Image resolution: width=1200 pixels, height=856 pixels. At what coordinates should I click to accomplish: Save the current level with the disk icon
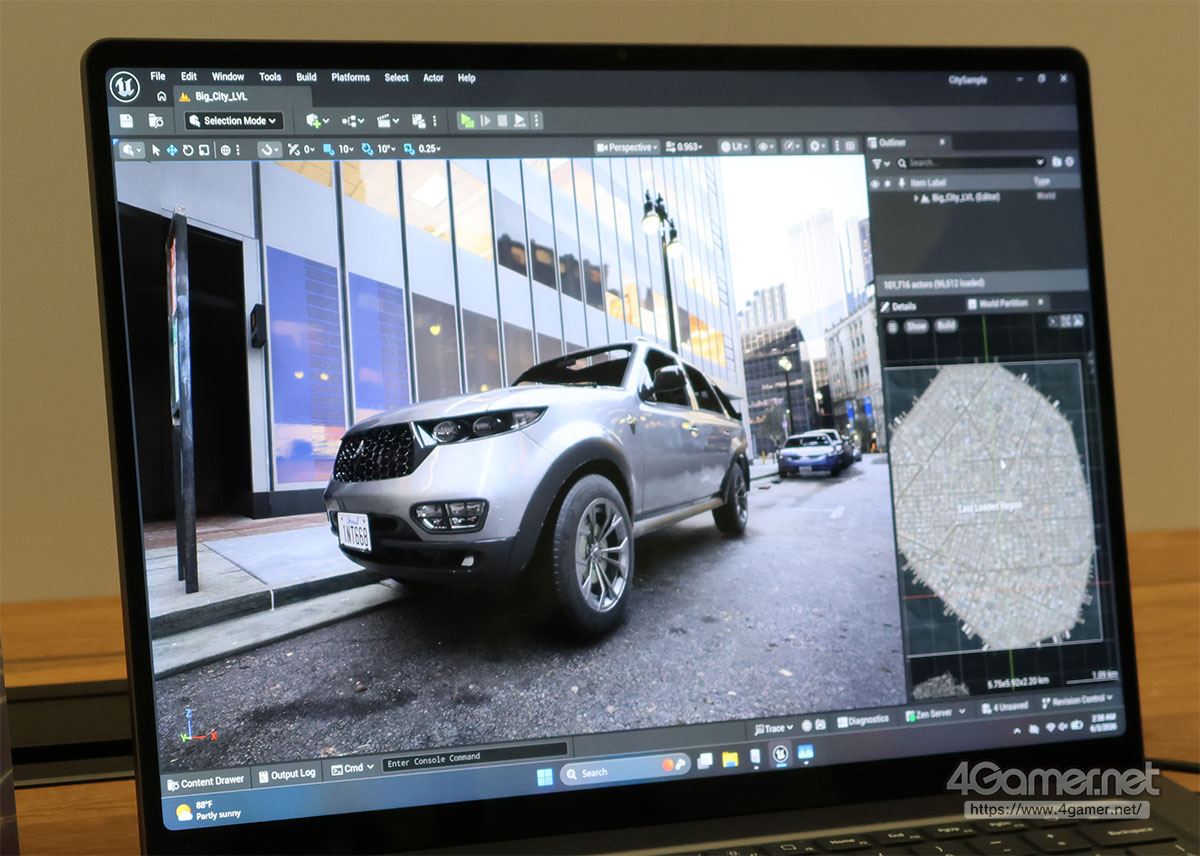[126, 120]
